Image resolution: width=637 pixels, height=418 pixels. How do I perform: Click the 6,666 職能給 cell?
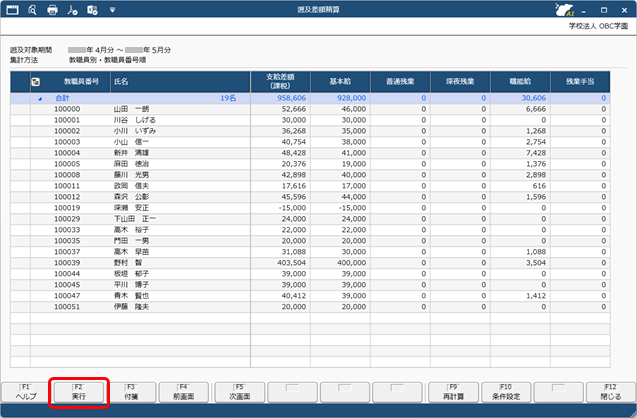(x=520, y=109)
